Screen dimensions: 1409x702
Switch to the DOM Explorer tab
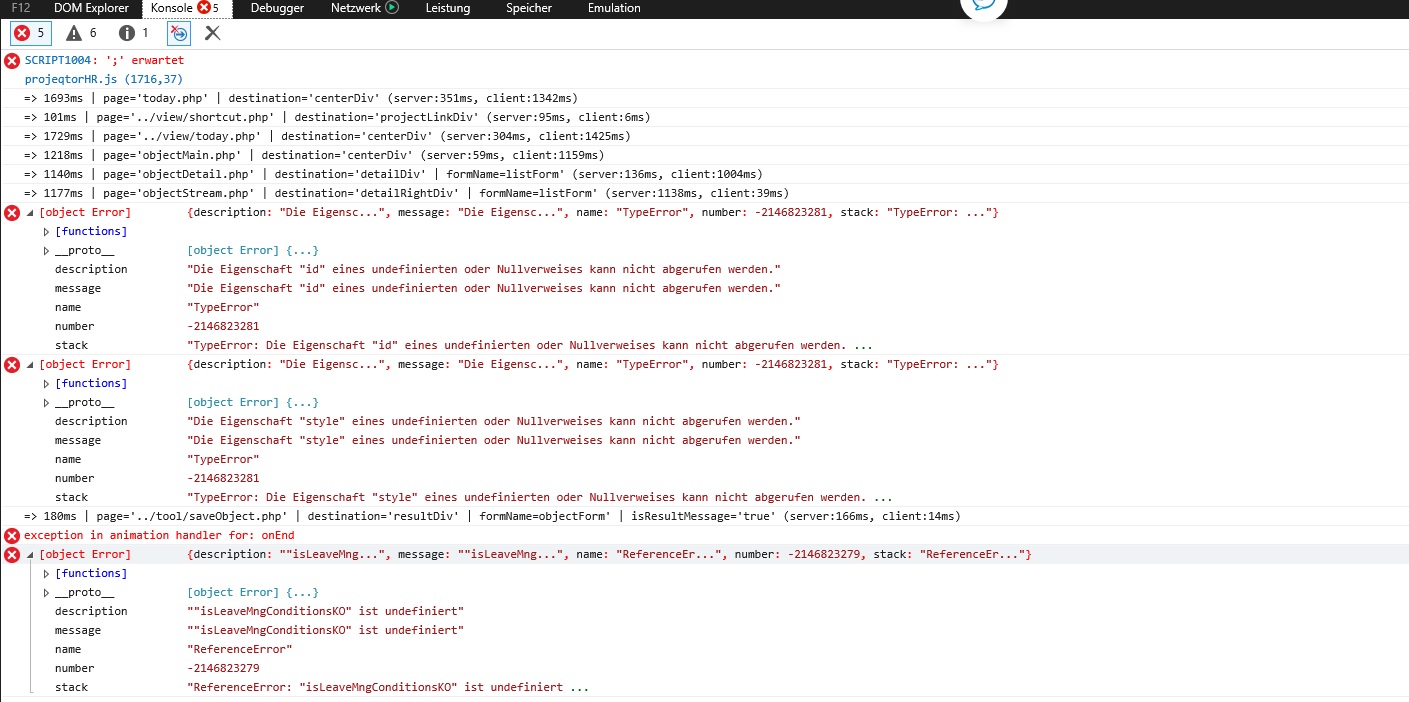pyautogui.click(x=91, y=8)
